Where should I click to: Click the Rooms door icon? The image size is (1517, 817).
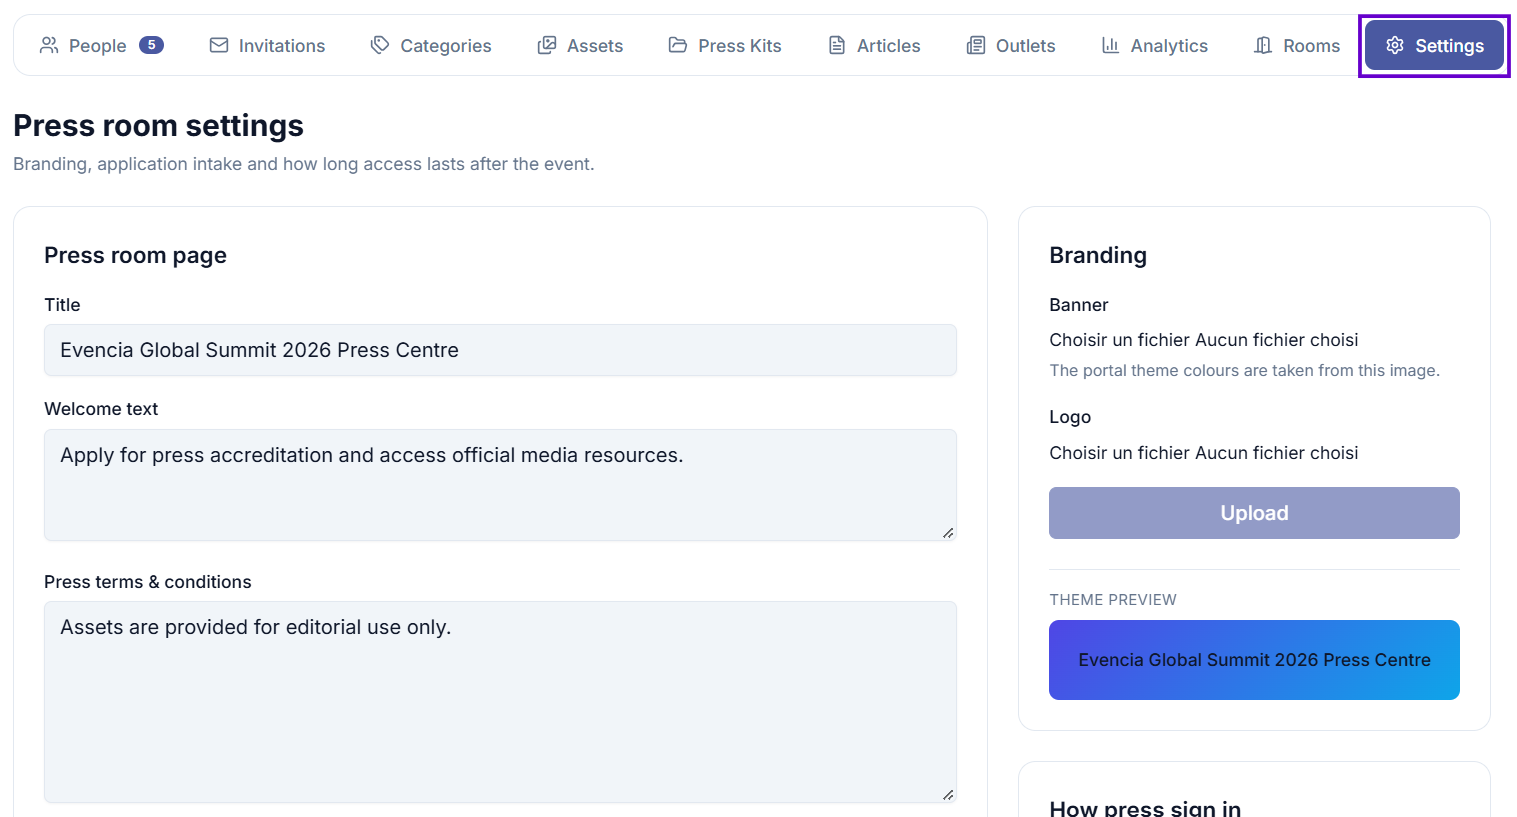(x=1263, y=45)
